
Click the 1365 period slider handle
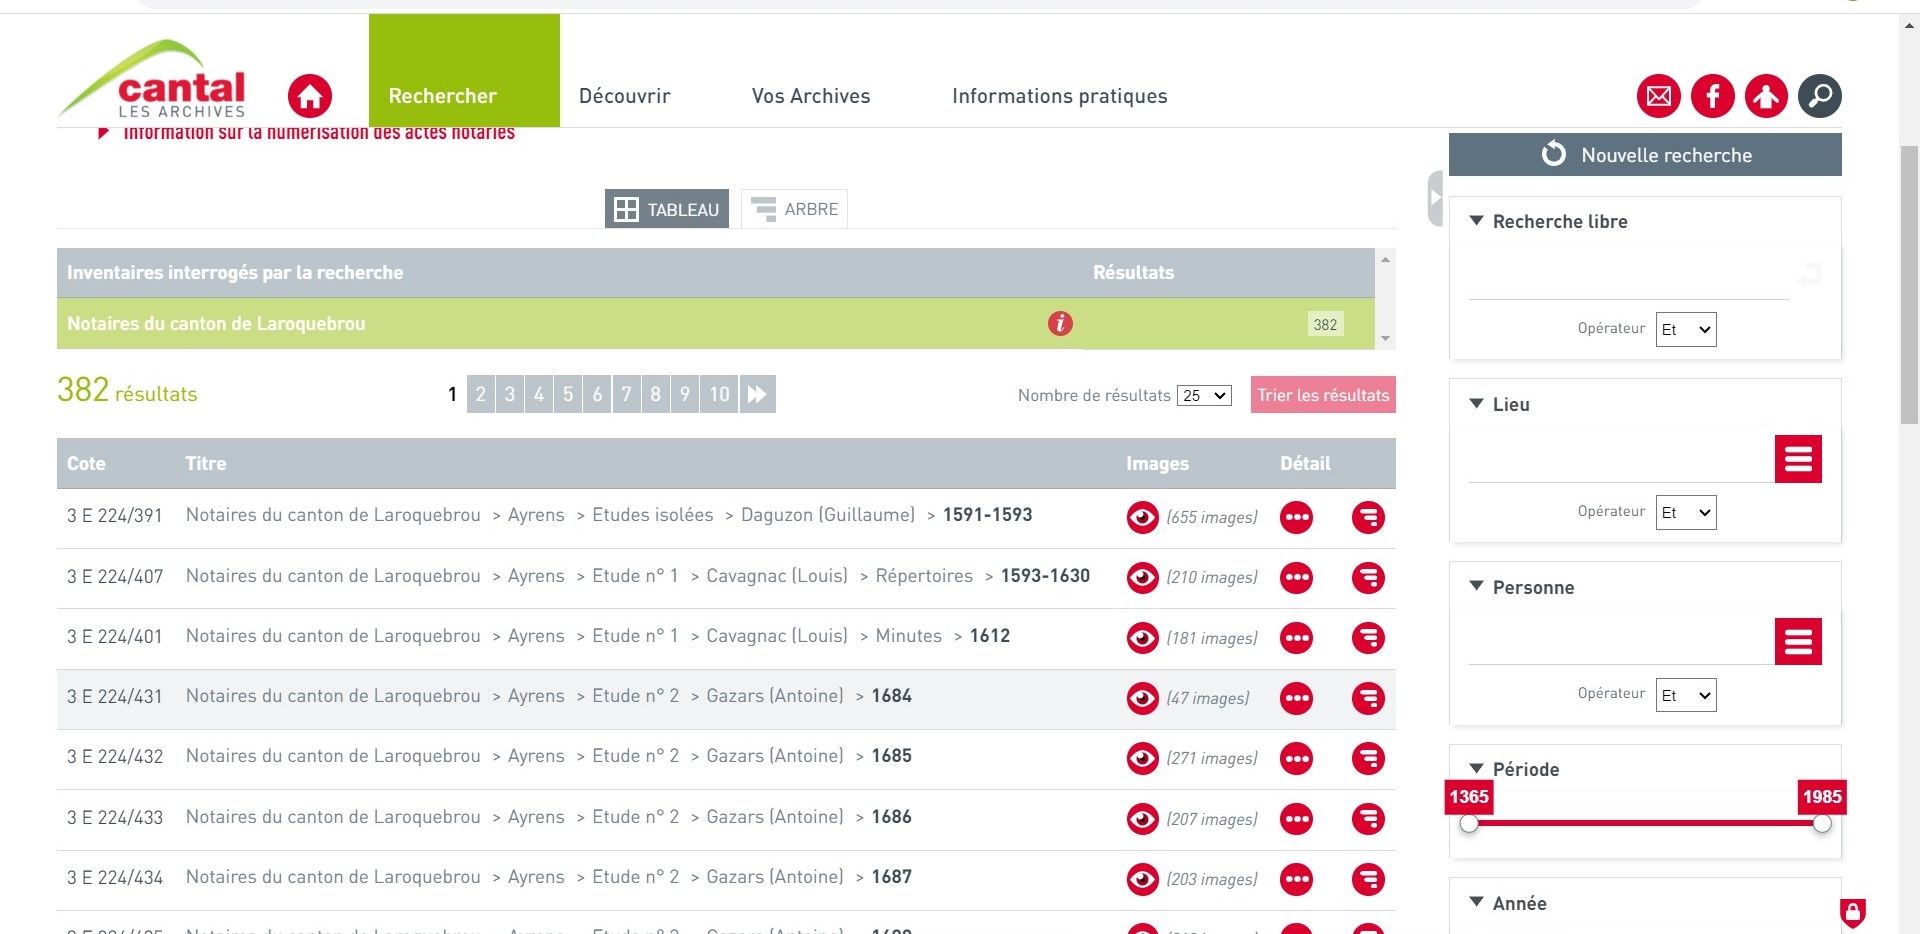coord(1469,824)
